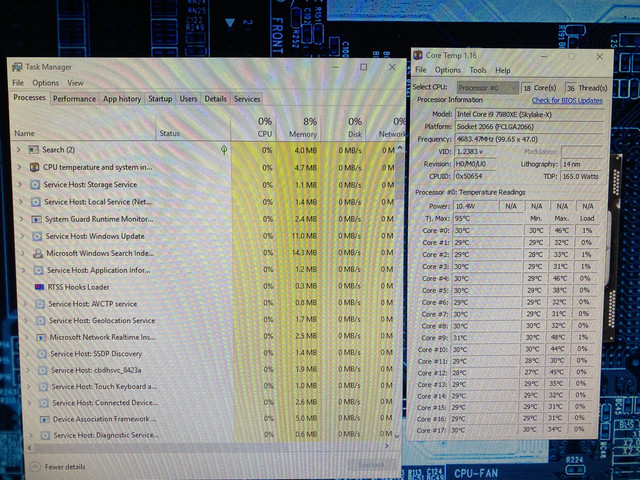Click the CPU temperature and system info icon
Image resolution: width=640 pixels, height=480 pixels.
tap(34, 167)
